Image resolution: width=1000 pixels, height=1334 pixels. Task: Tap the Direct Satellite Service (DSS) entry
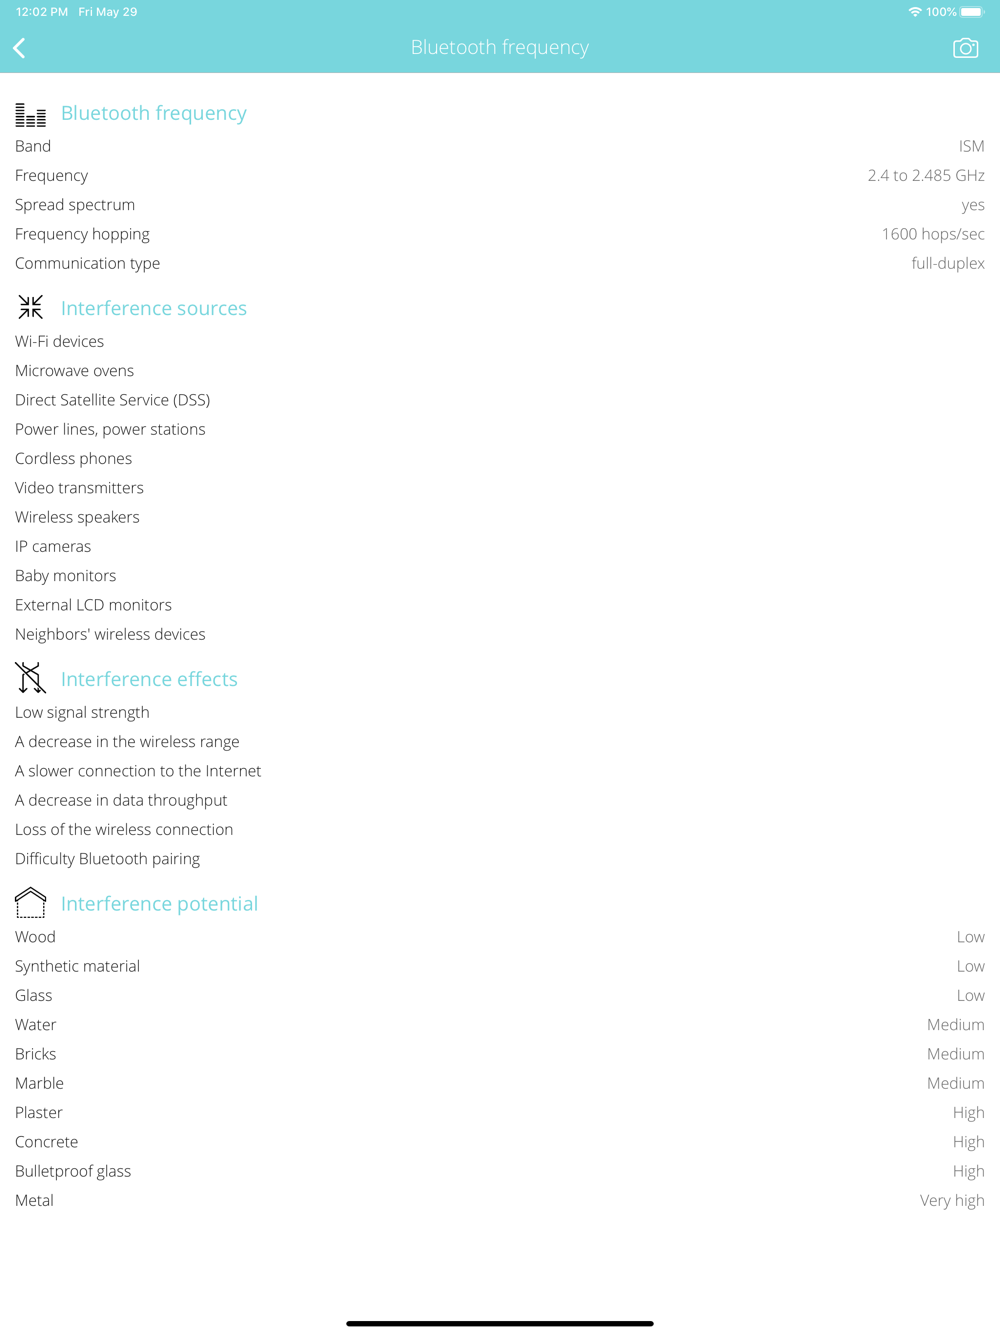112,400
